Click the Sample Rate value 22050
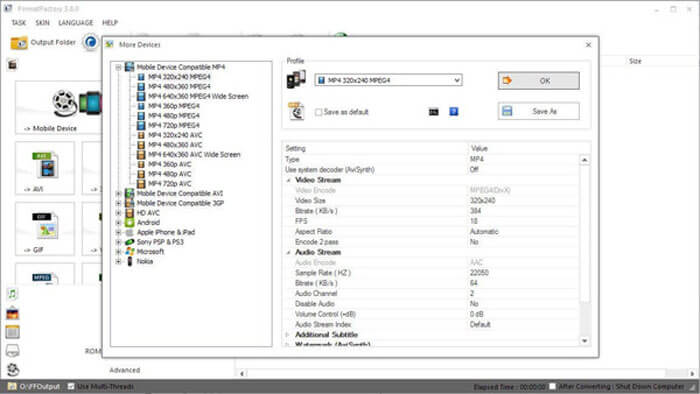700x394 pixels. click(x=479, y=273)
